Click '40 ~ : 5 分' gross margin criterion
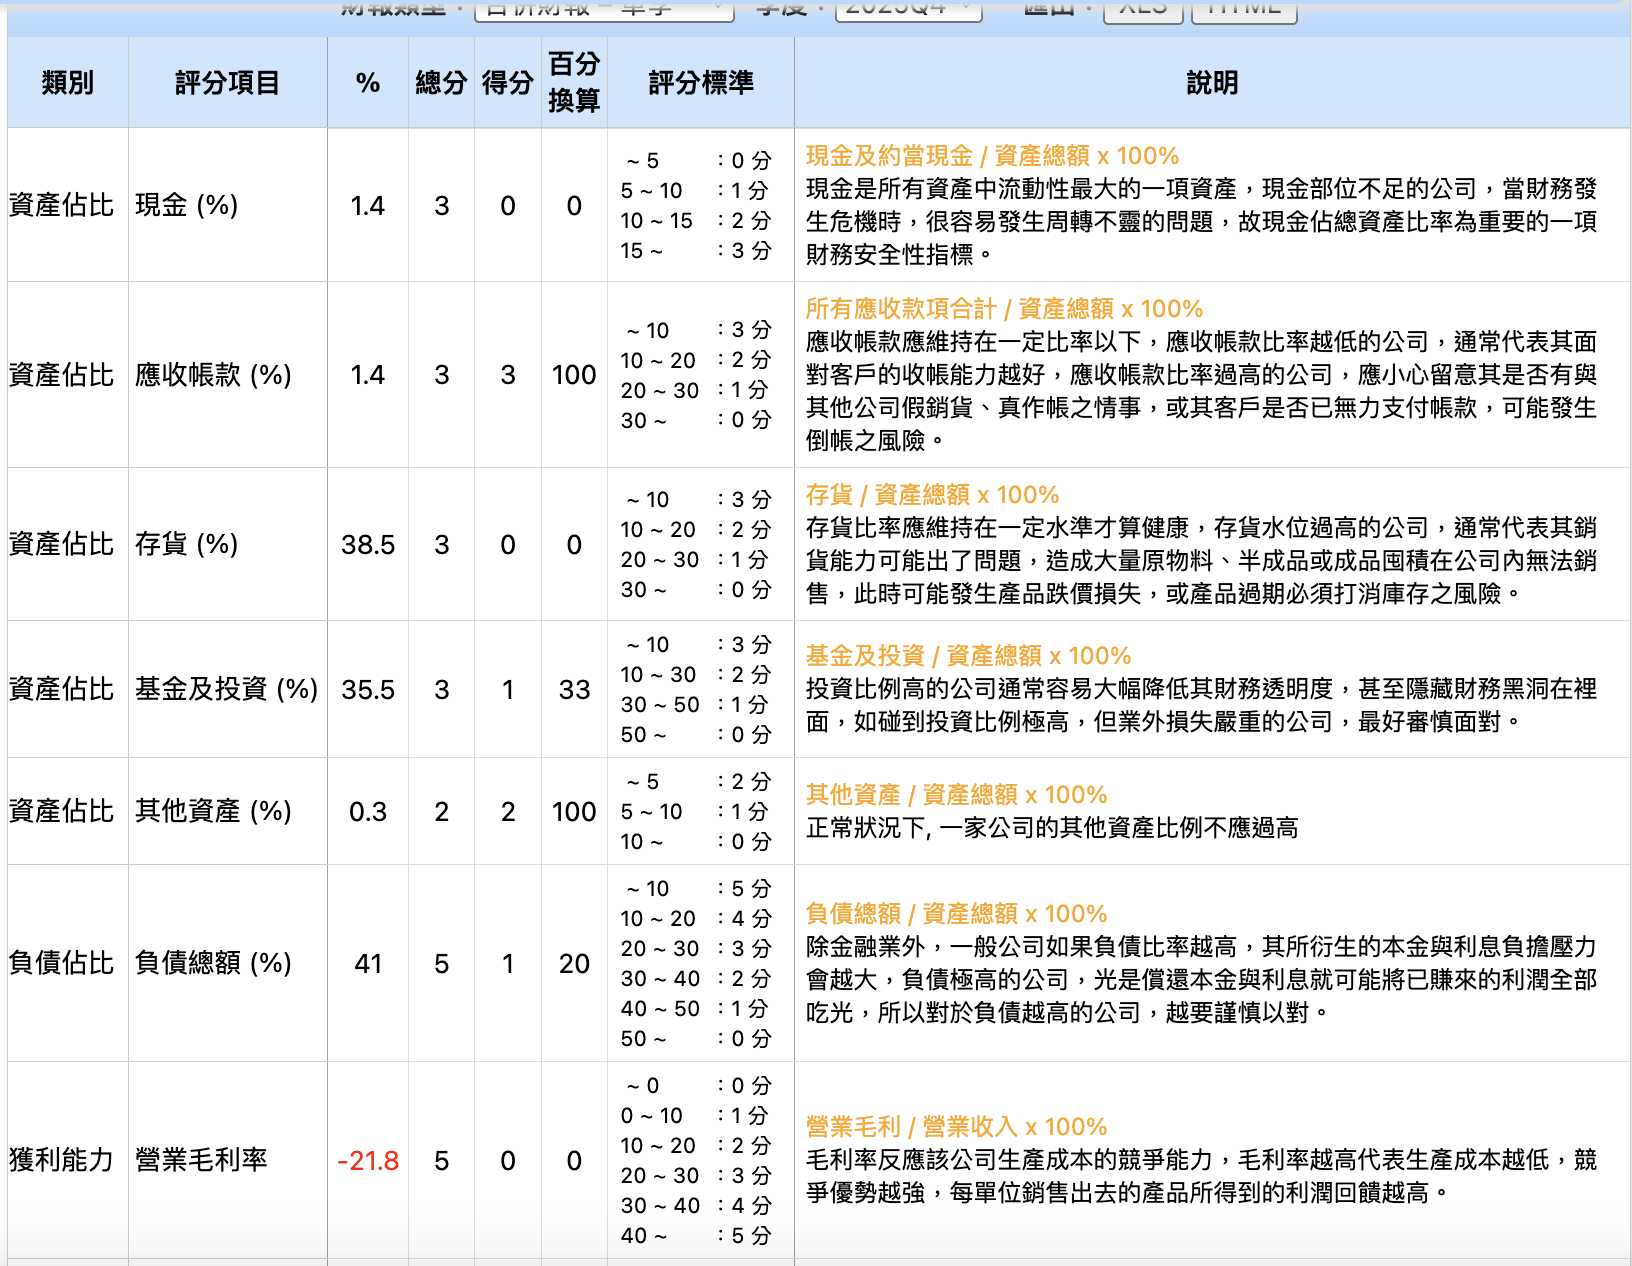Screen dimensions: 1632x1266 [x=696, y=1236]
